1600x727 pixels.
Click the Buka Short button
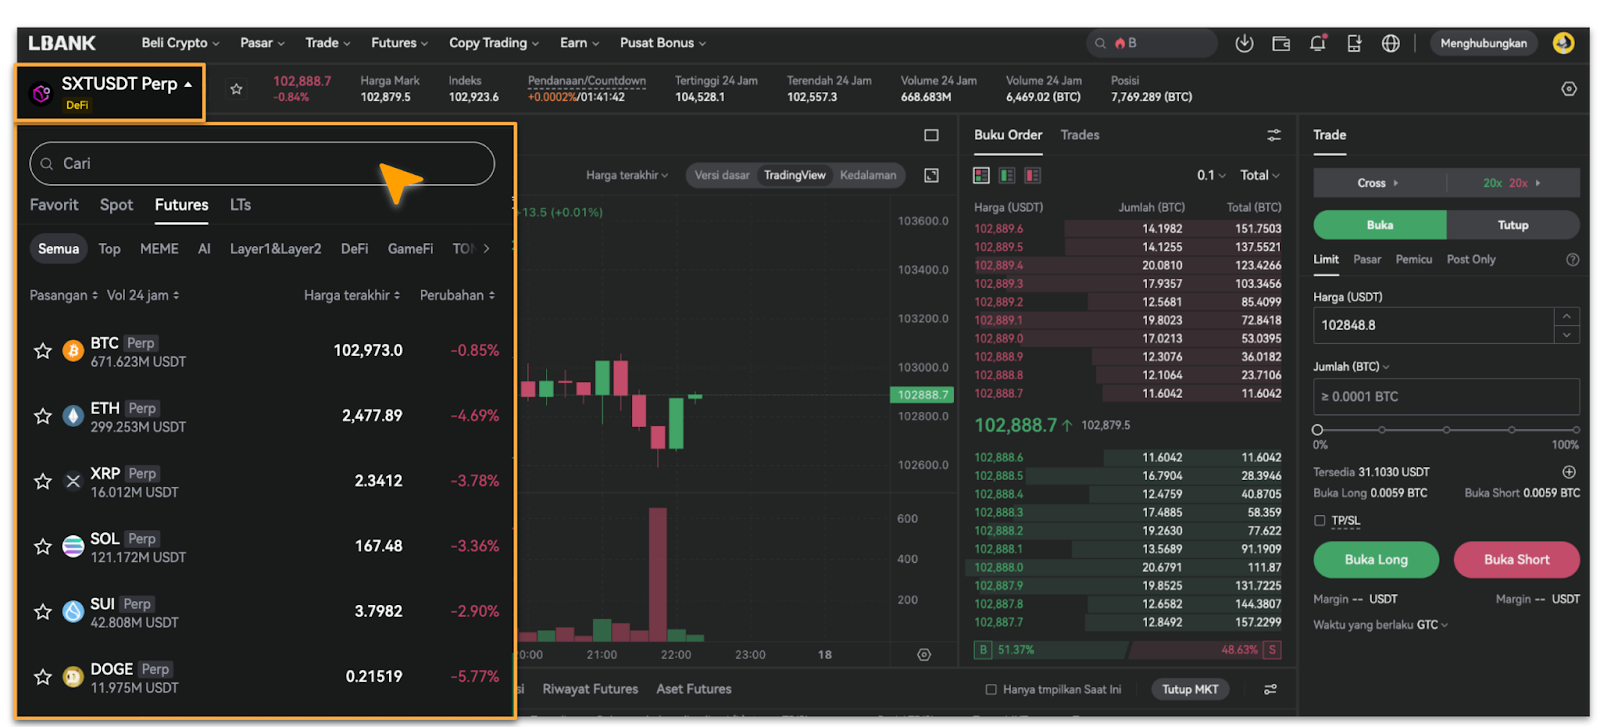pyautogui.click(x=1517, y=560)
